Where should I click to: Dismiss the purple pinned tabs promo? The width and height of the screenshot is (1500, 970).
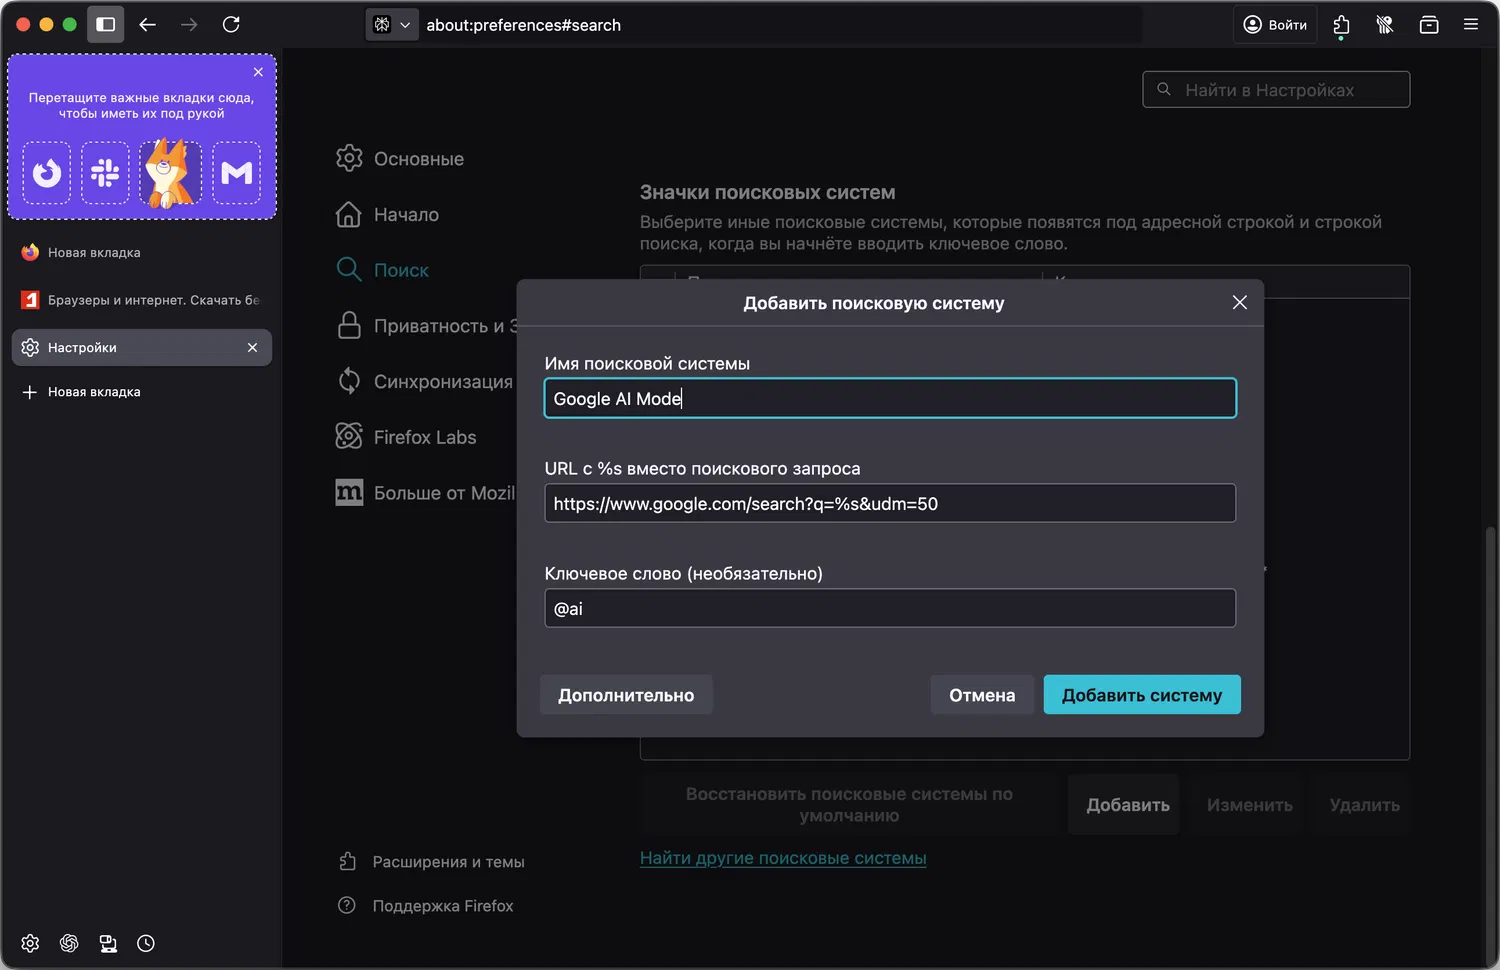[x=258, y=72]
